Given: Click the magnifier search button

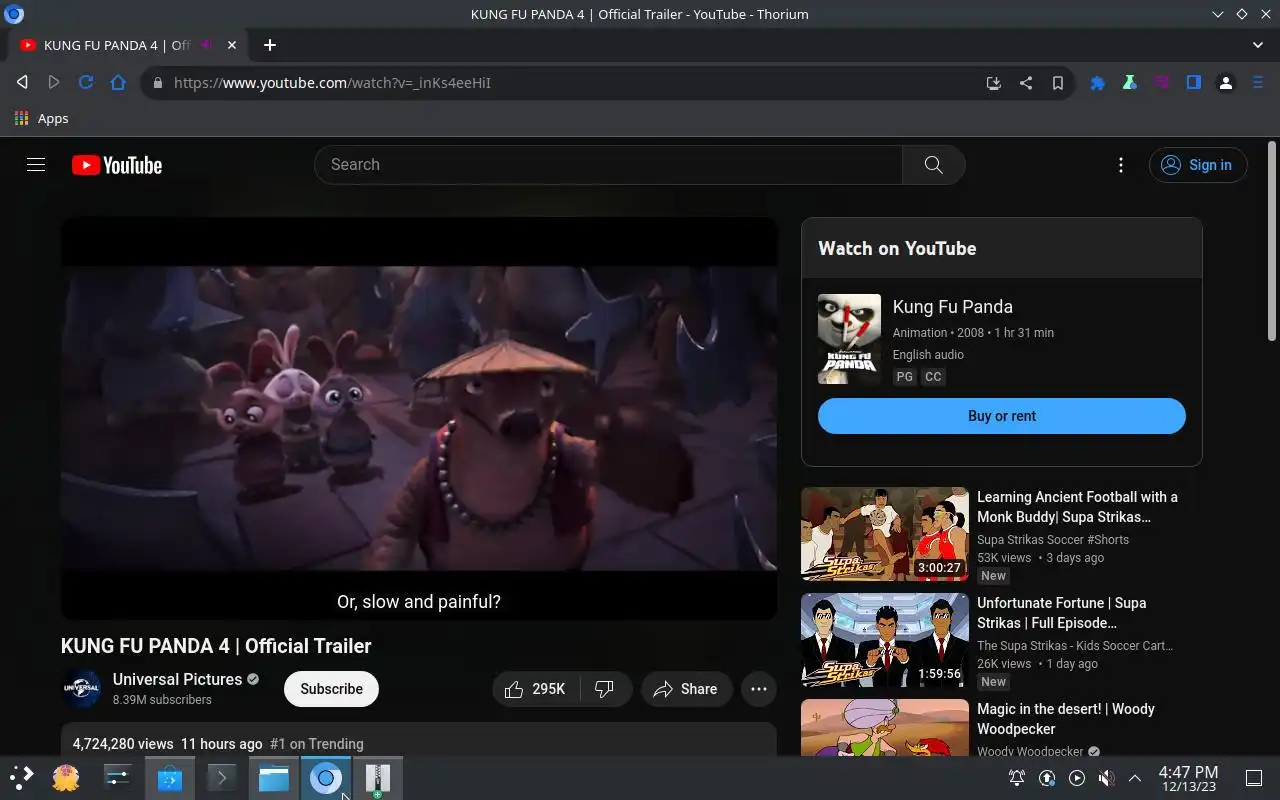Looking at the screenshot, I should point(933,165).
